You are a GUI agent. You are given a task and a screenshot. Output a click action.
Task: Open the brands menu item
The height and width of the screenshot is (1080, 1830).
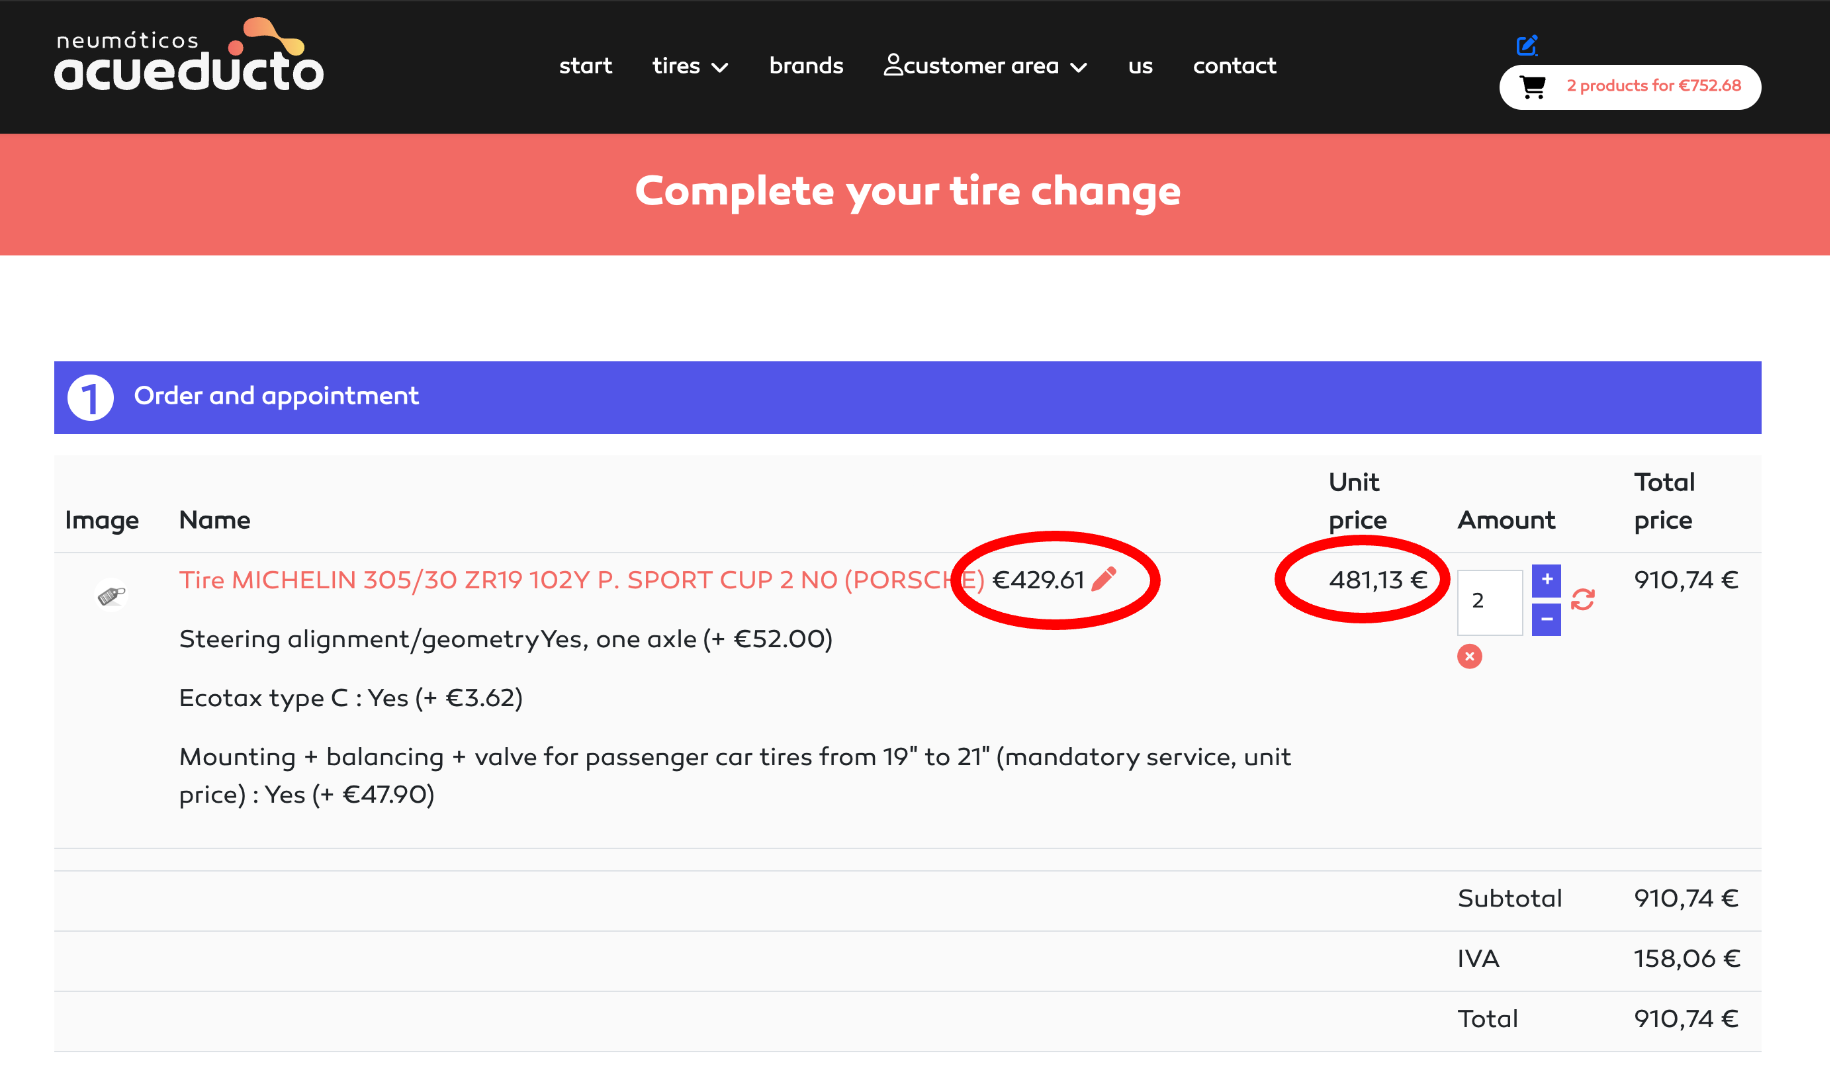(x=806, y=66)
